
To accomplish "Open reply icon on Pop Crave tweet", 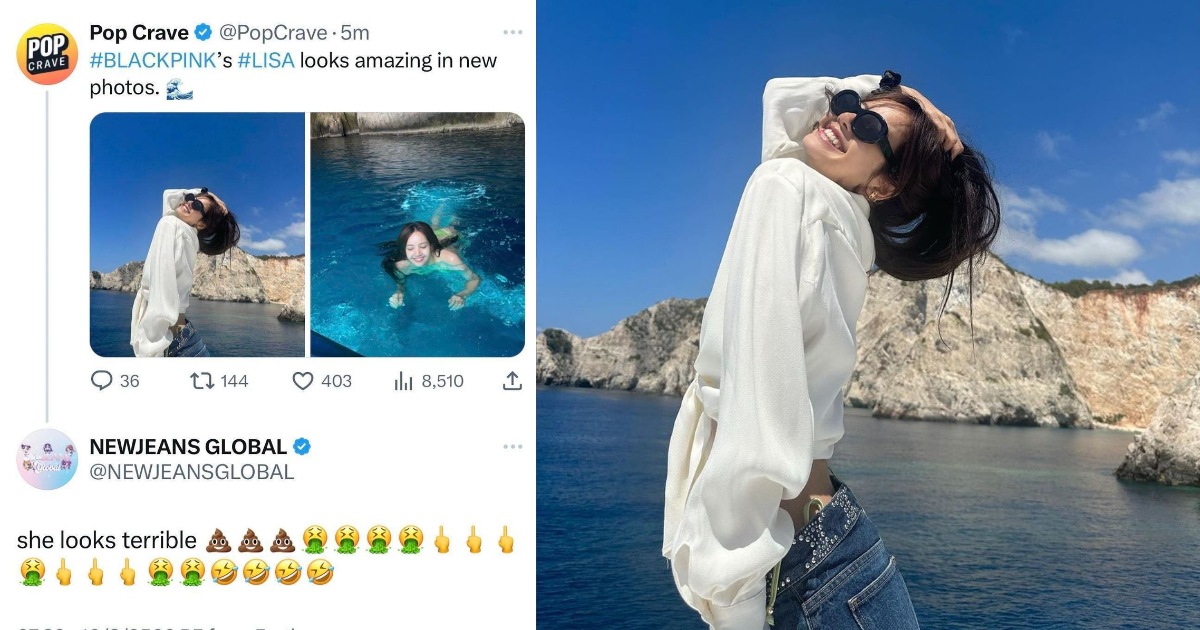I will coord(102,381).
